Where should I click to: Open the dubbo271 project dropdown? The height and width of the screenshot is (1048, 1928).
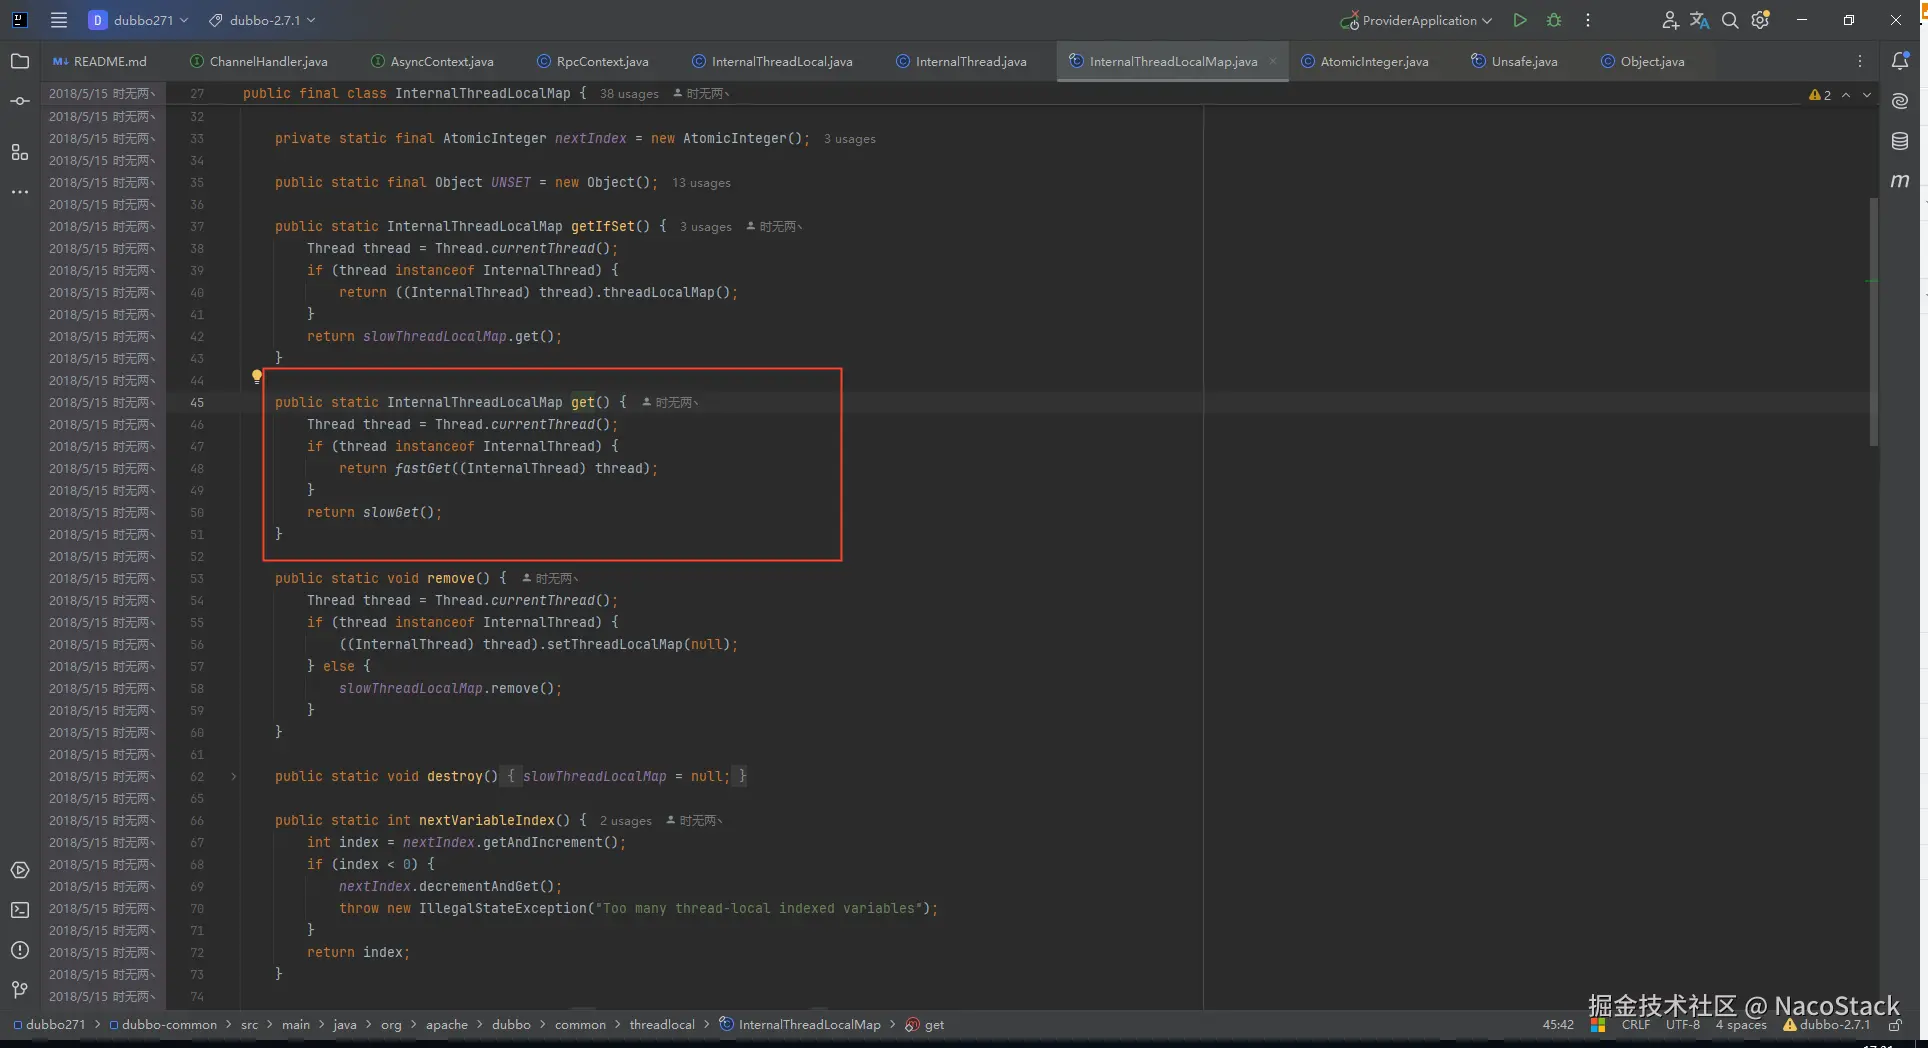139,20
